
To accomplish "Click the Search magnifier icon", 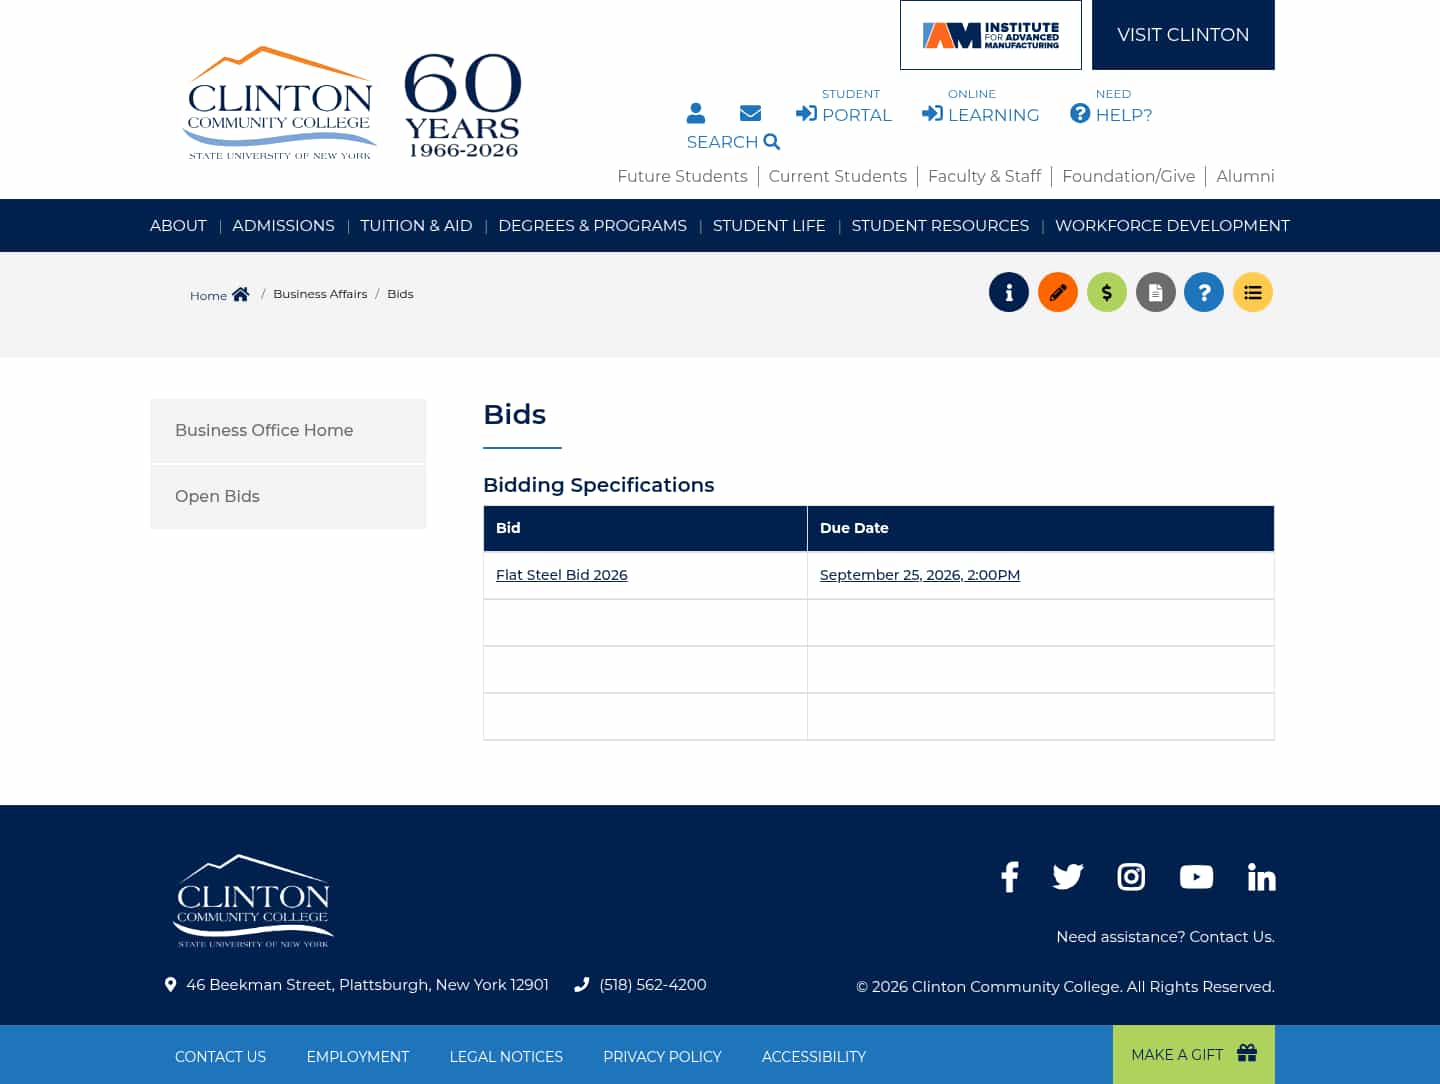I will [x=772, y=142].
